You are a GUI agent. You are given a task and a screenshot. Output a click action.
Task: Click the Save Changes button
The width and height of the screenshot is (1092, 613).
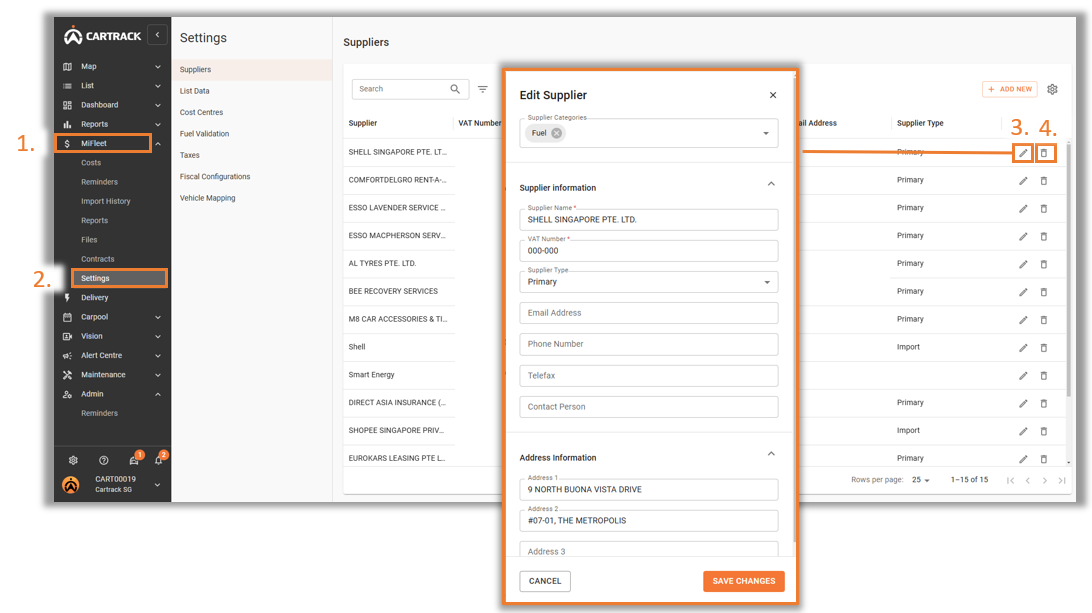pyautogui.click(x=744, y=581)
